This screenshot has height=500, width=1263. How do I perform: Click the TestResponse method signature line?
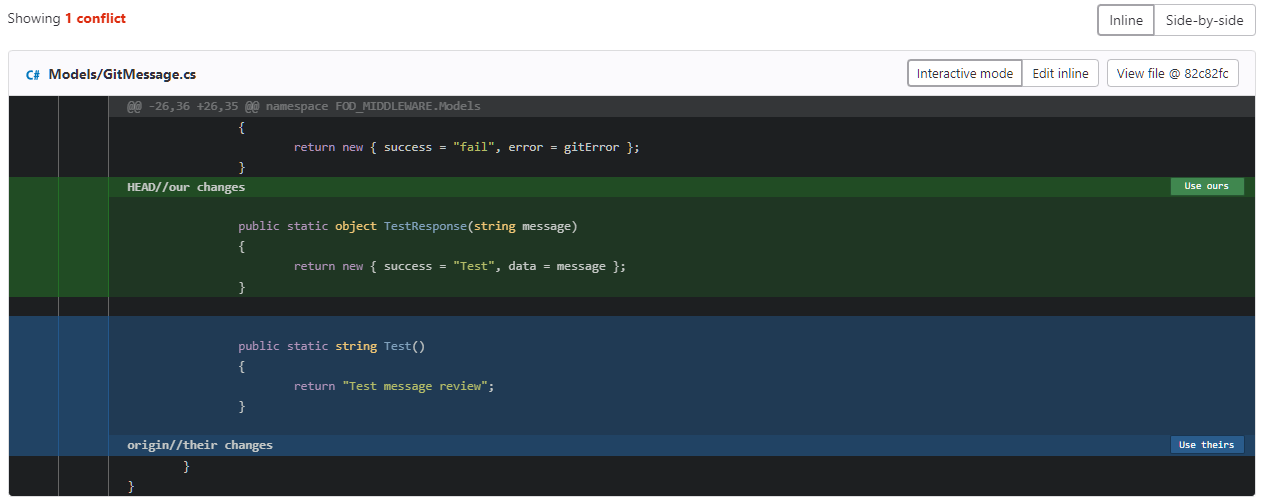pos(407,226)
